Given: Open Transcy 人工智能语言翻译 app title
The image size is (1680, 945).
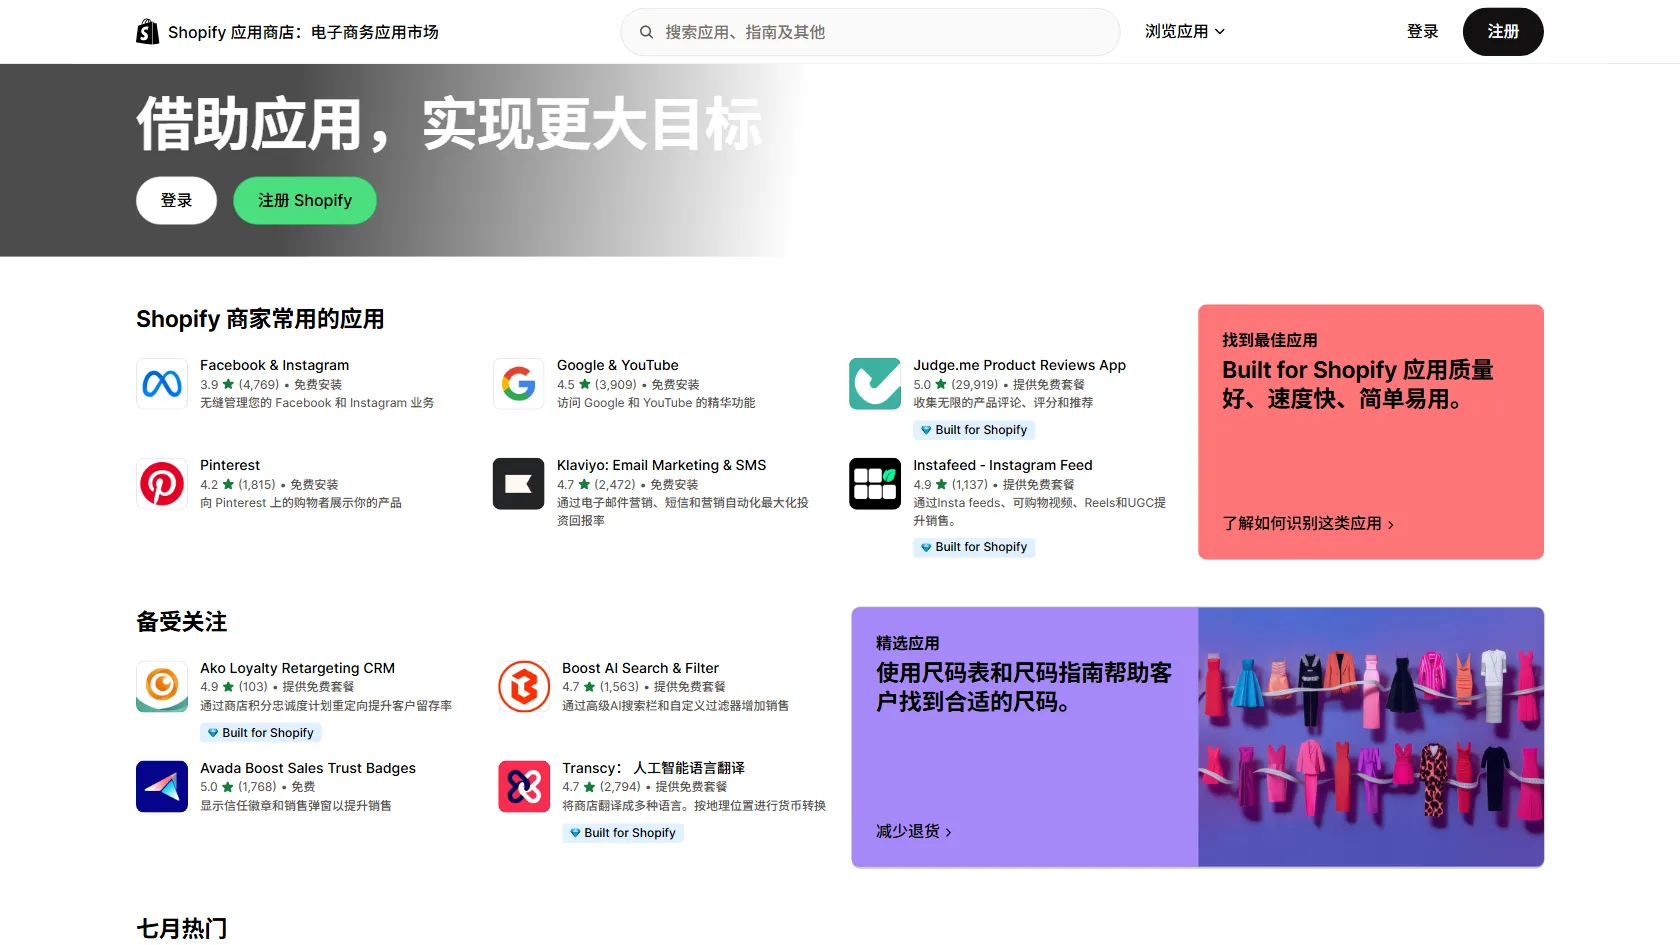Looking at the screenshot, I should [653, 769].
